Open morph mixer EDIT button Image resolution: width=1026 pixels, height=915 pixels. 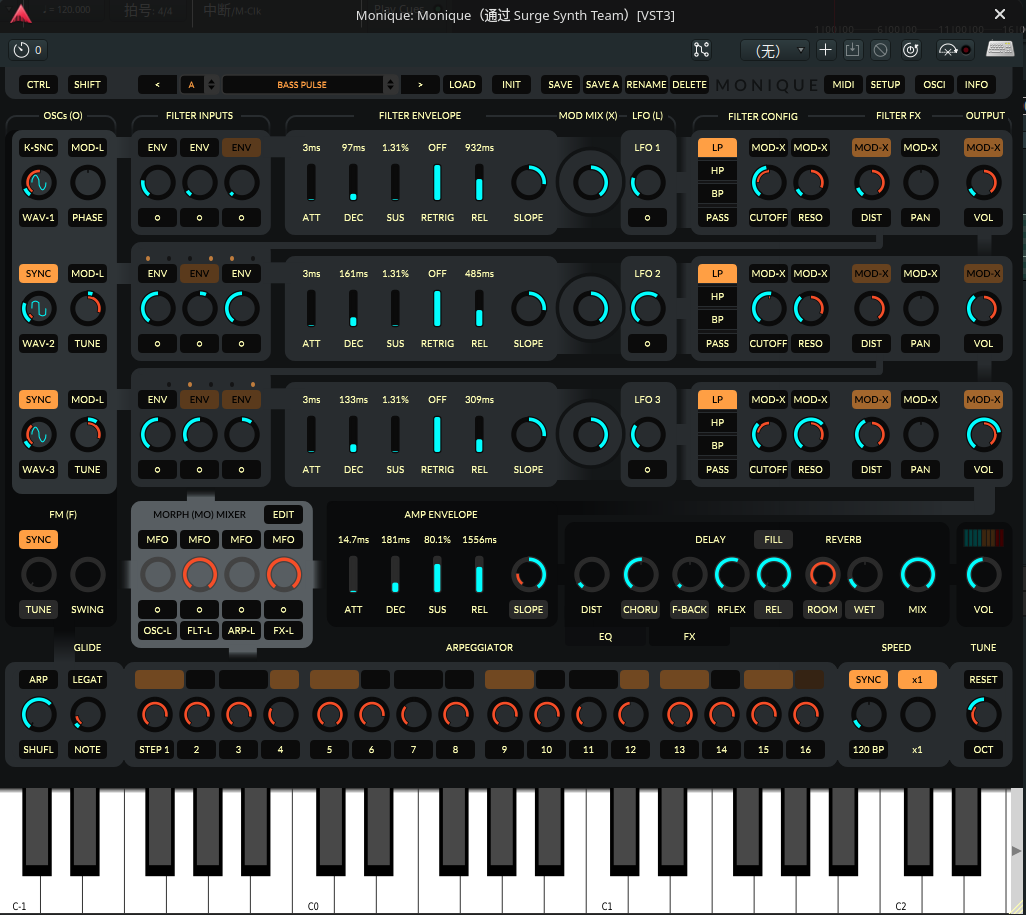[x=283, y=515]
